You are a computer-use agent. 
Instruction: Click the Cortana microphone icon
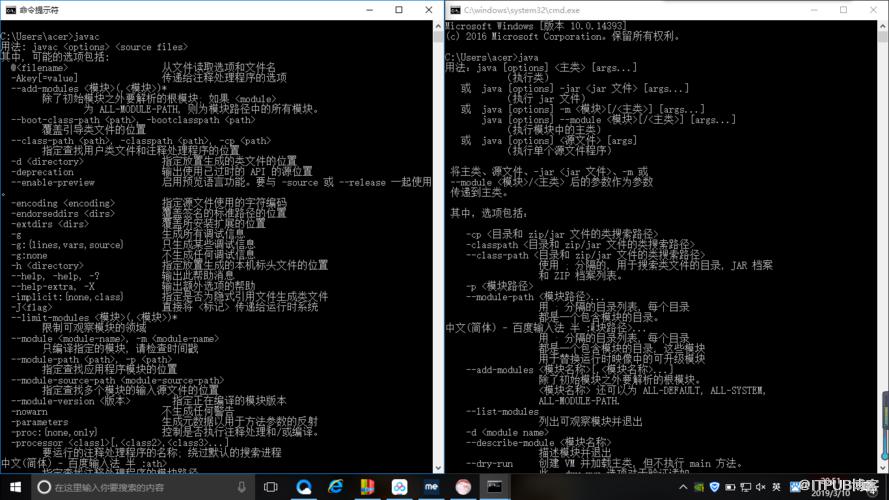click(242, 487)
